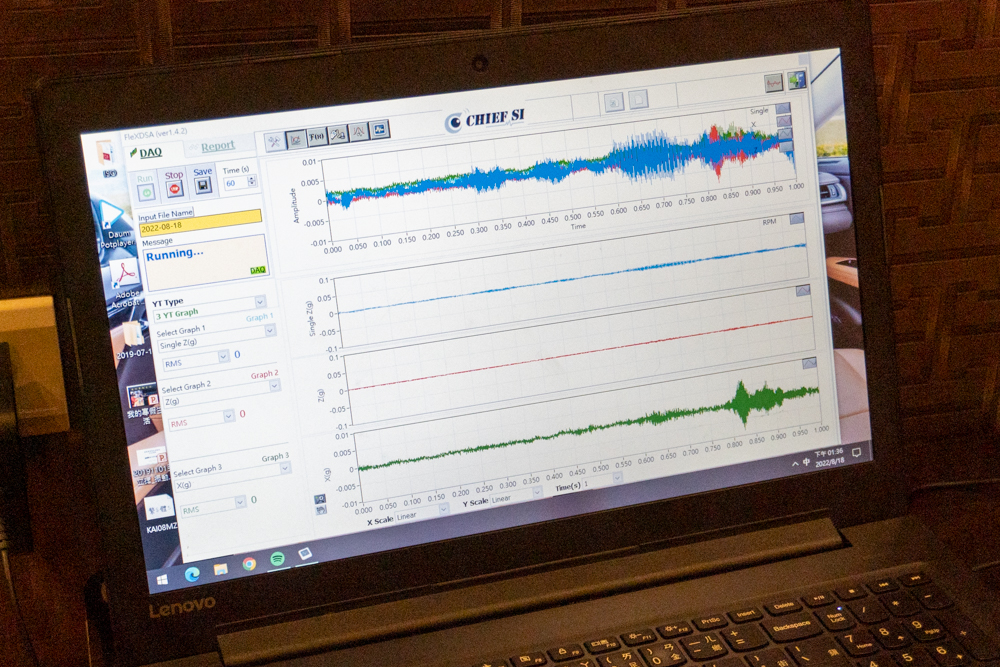The image size is (1000, 667).
Task: Click the second greyed document icon in header
Action: (638, 99)
